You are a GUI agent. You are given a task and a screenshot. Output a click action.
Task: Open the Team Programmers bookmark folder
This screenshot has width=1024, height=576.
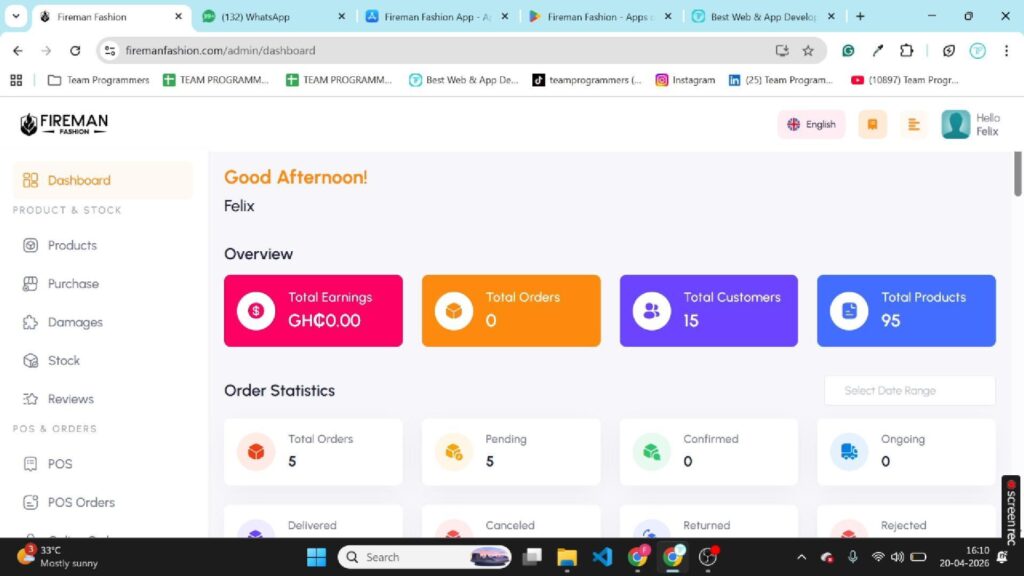(99, 80)
